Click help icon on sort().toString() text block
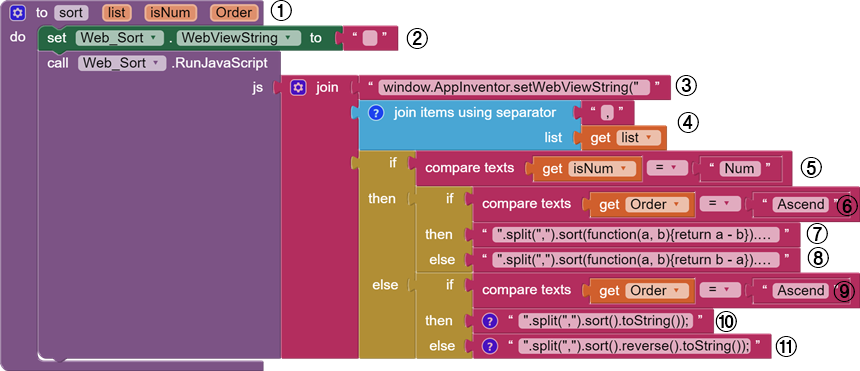 pos(491,321)
